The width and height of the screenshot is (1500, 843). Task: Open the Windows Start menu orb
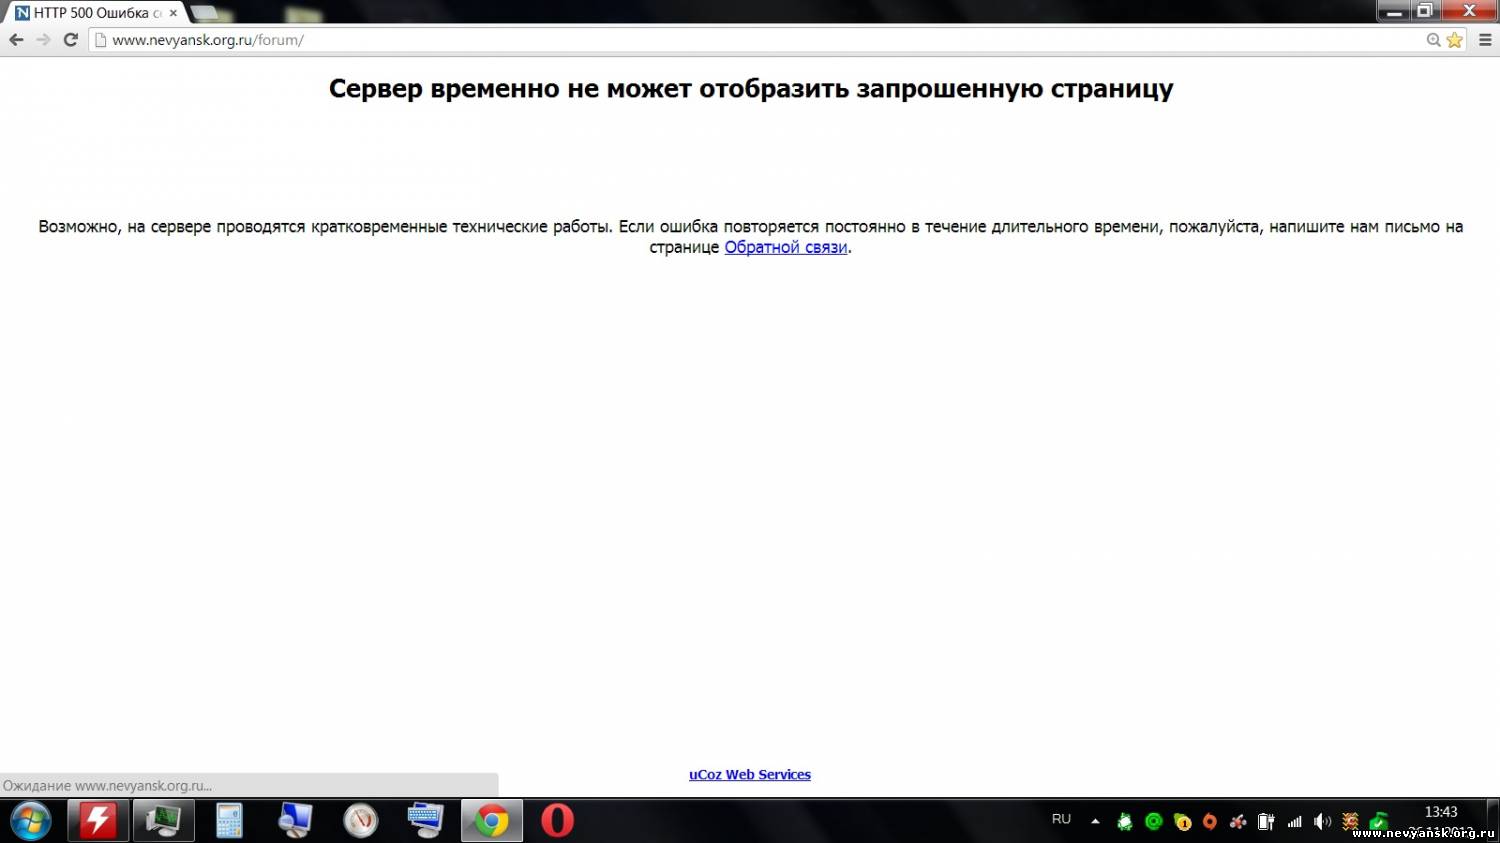(x=31, y=821)
